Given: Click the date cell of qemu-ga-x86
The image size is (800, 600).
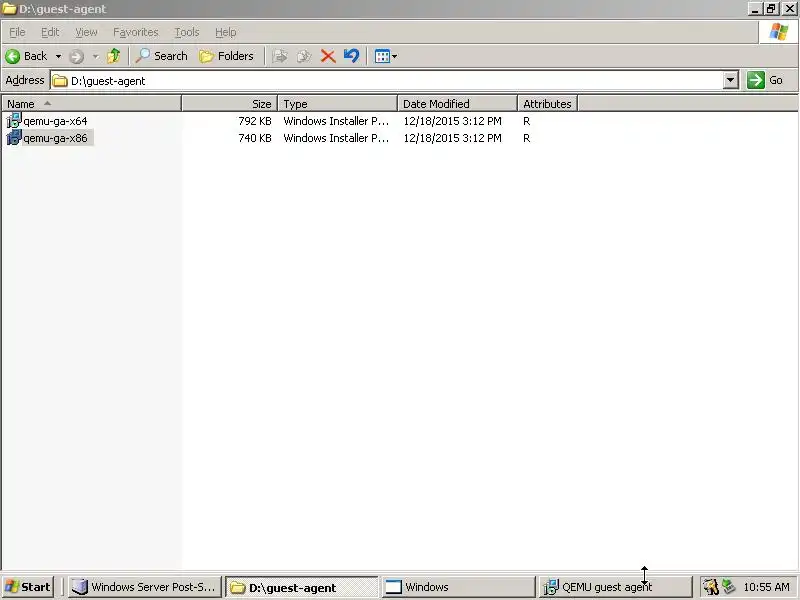Looking at the screenshot, I should click(x=453, y=138).
